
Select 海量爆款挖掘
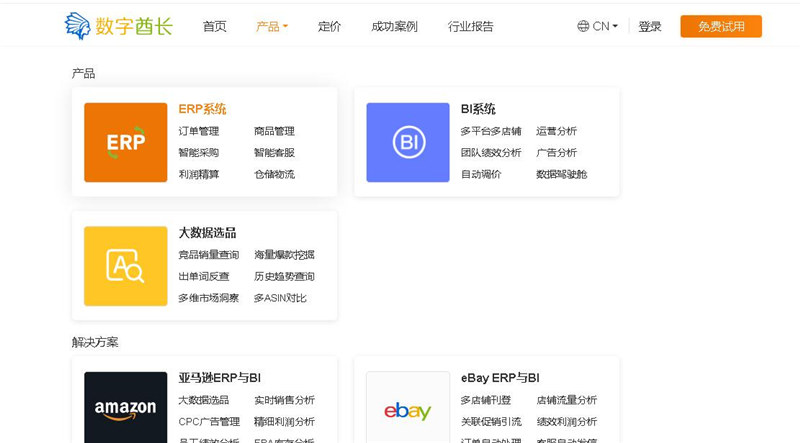coord(285,255)
